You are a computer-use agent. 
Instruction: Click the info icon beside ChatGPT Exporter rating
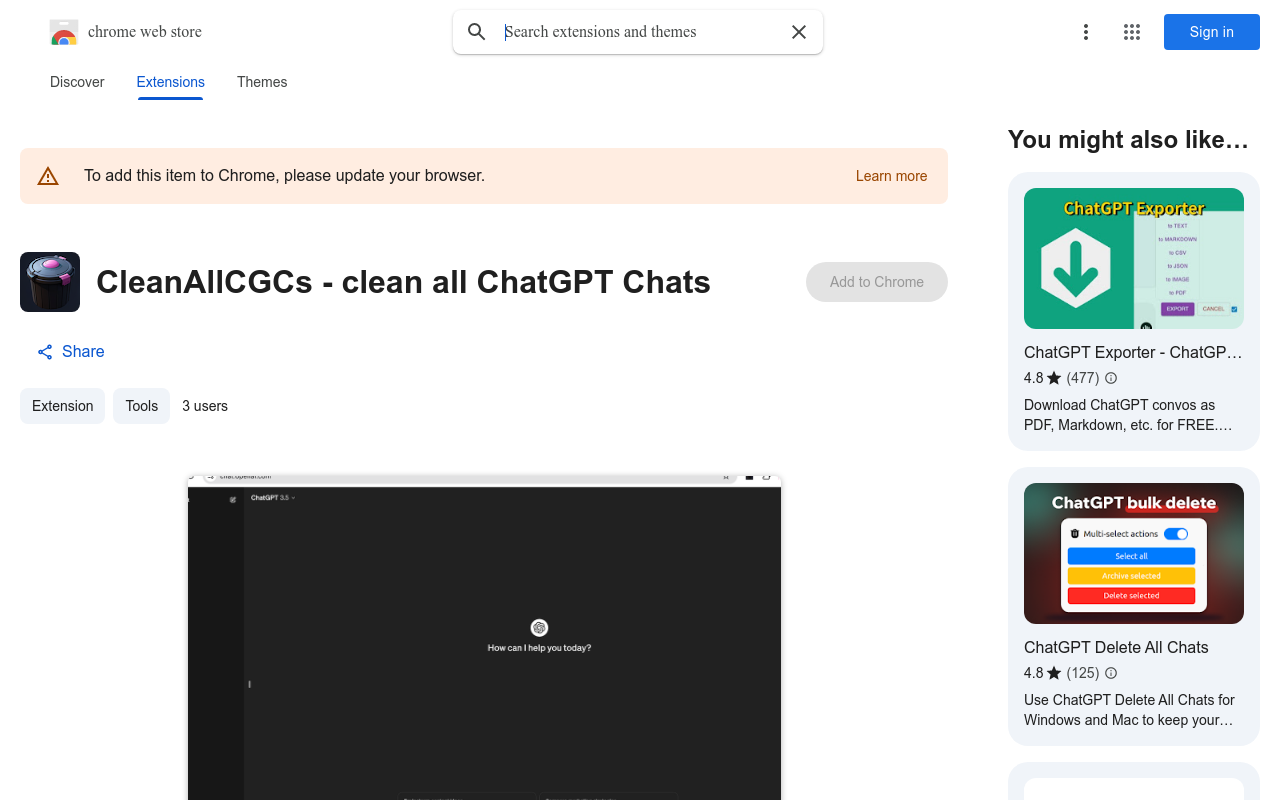1110,378
